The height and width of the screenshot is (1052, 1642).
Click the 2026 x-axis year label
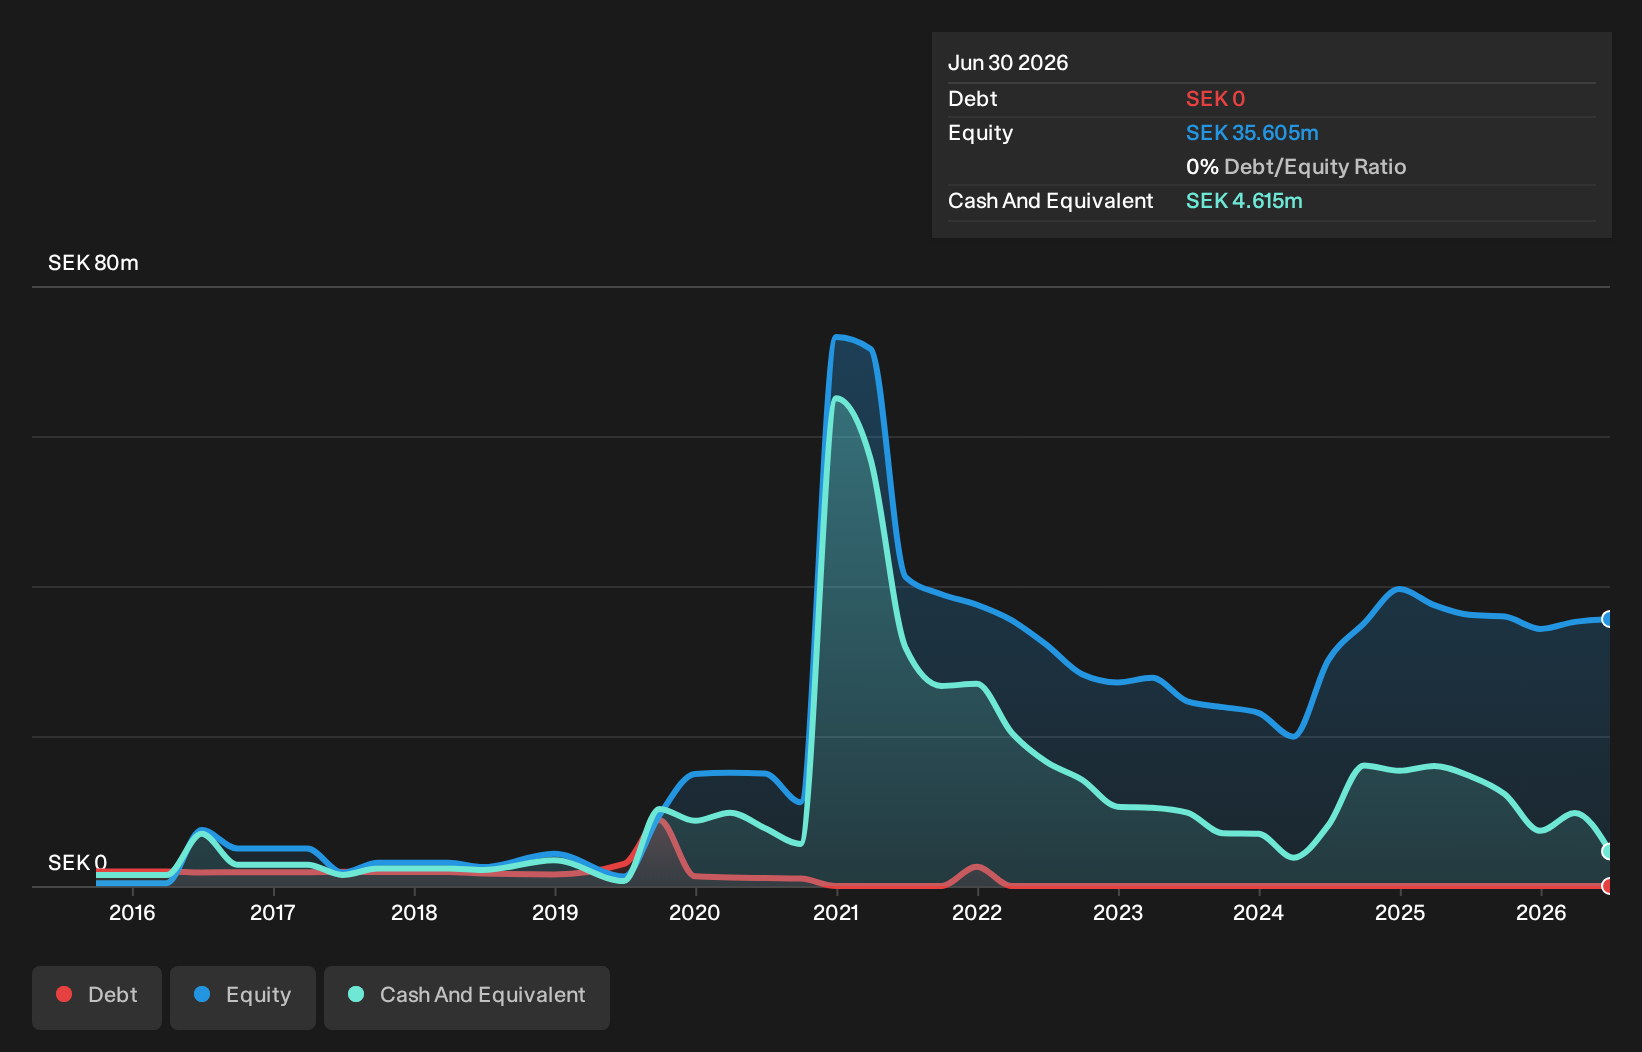point(1541,913)
